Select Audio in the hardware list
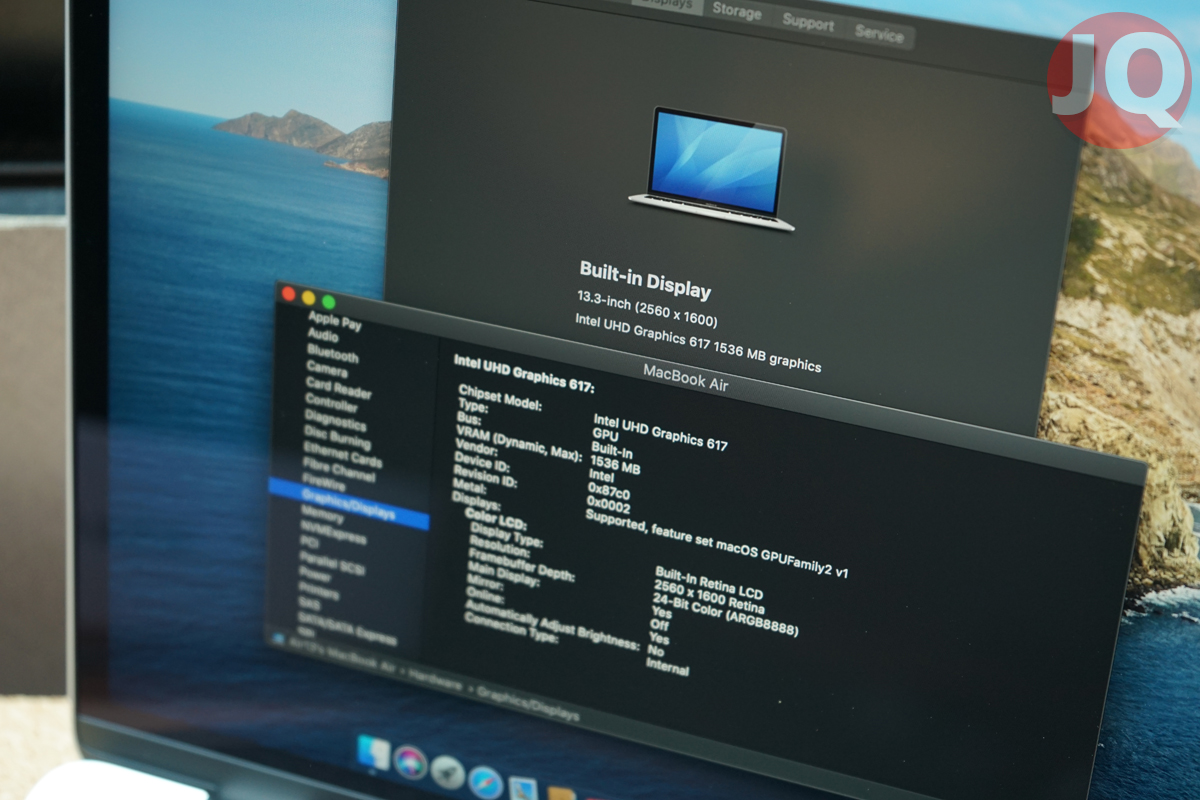1200x800 pixels. [x=323, y=335]
